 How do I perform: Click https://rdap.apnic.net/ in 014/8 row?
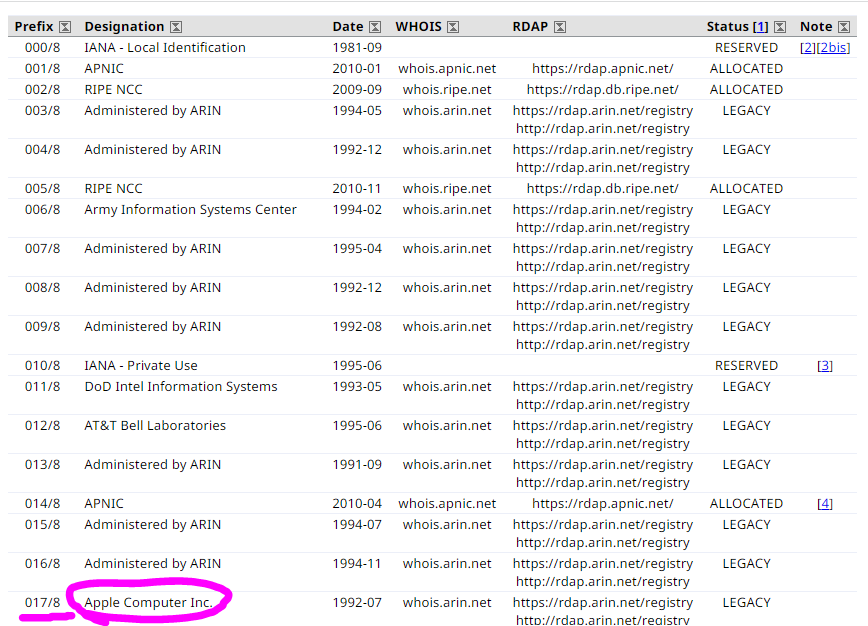[x=603, y=503]
